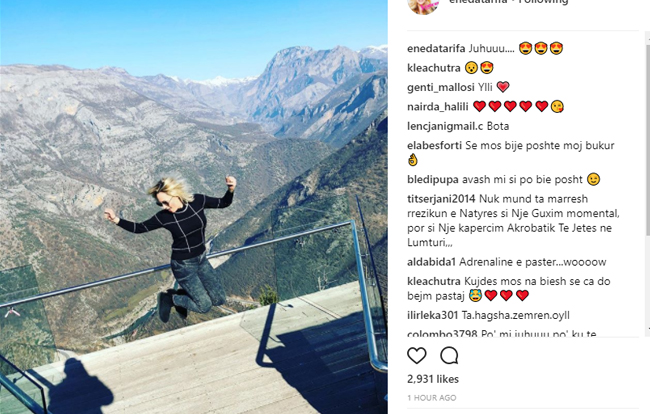Open enedatarifa username in caption
650x414 pixels.
tap(436, 49)
